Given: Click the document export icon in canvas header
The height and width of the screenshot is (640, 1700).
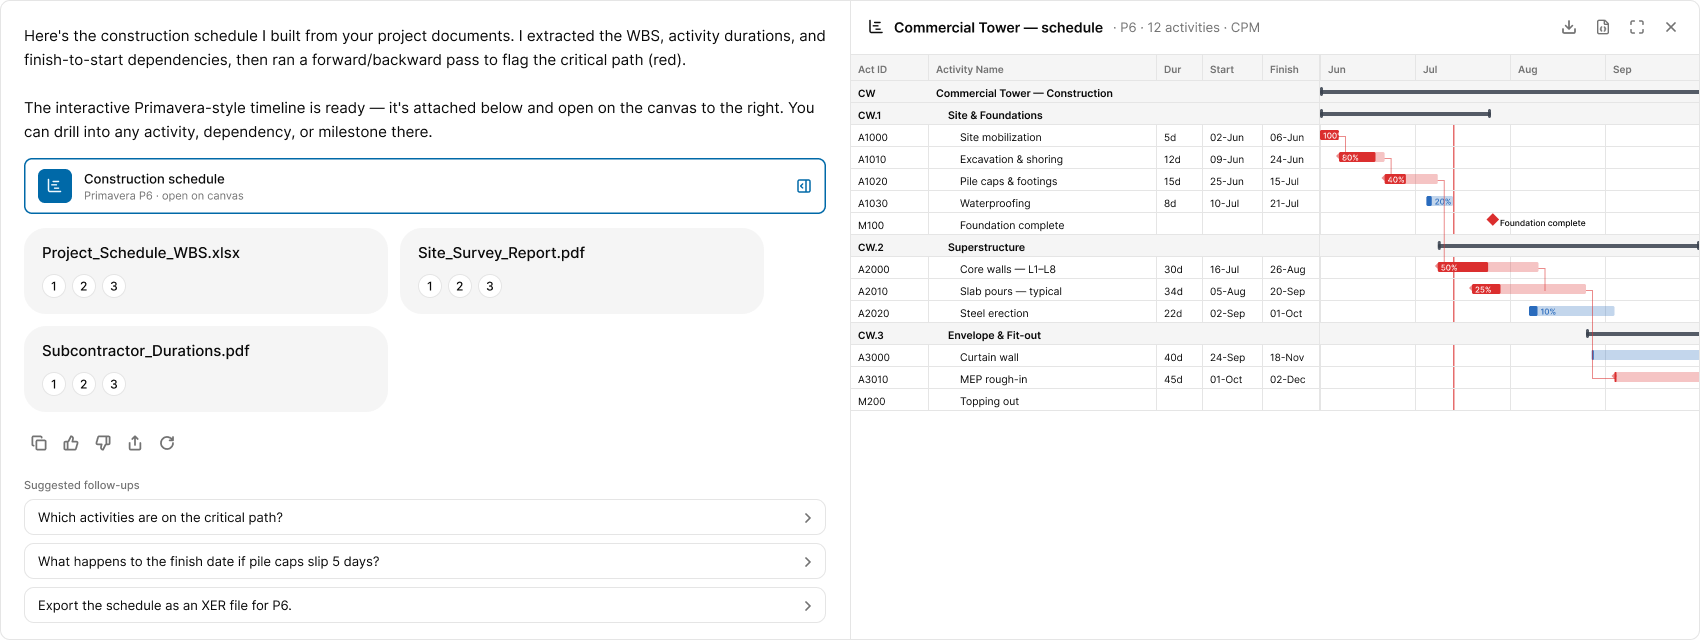Looking at the screenshot, I should 1603,27.
